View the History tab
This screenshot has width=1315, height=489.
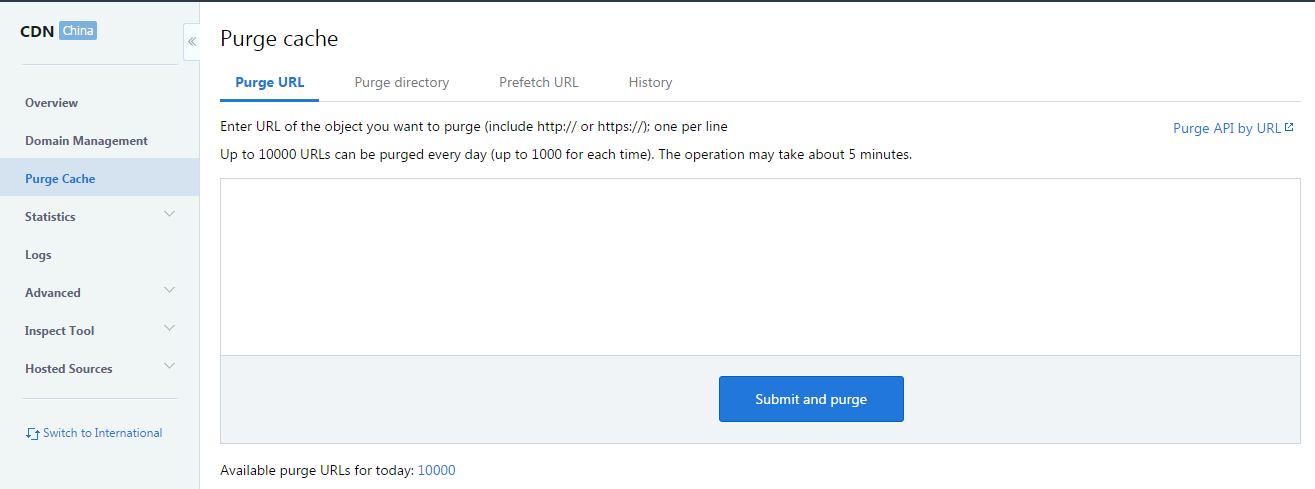point(650,83)
